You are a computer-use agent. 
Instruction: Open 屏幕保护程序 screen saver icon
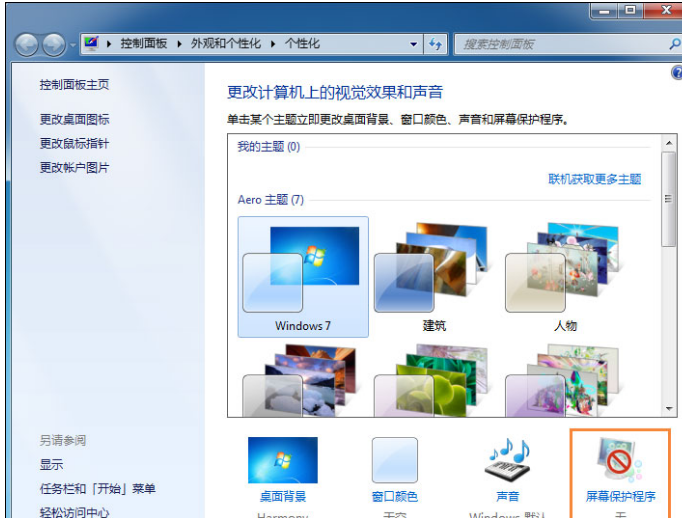620,459
